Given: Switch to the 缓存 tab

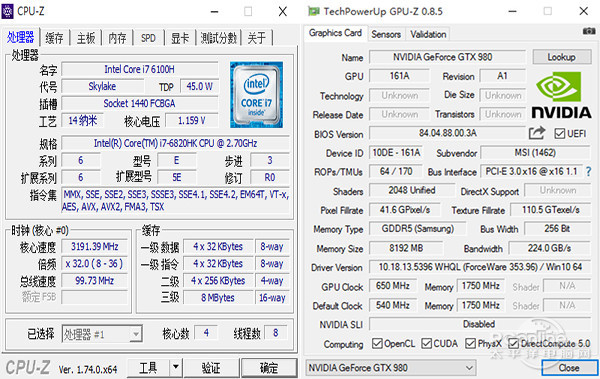Looking at the screenshot, I should (54, 38).
